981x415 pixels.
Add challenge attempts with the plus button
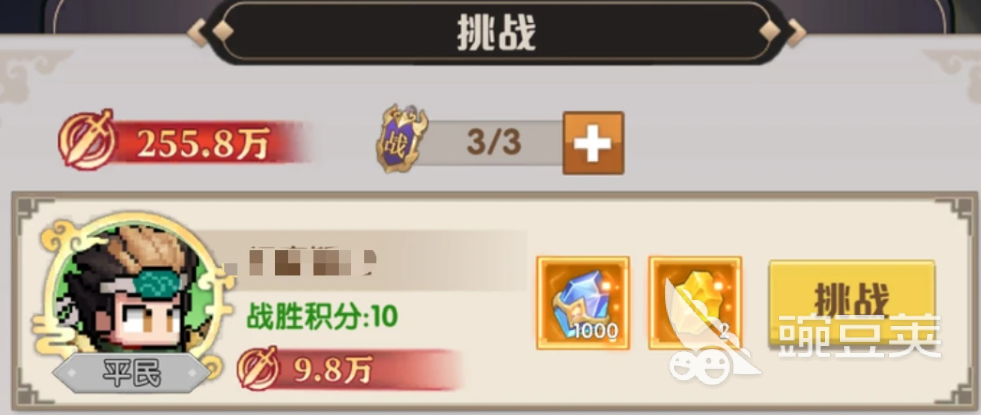593,143
